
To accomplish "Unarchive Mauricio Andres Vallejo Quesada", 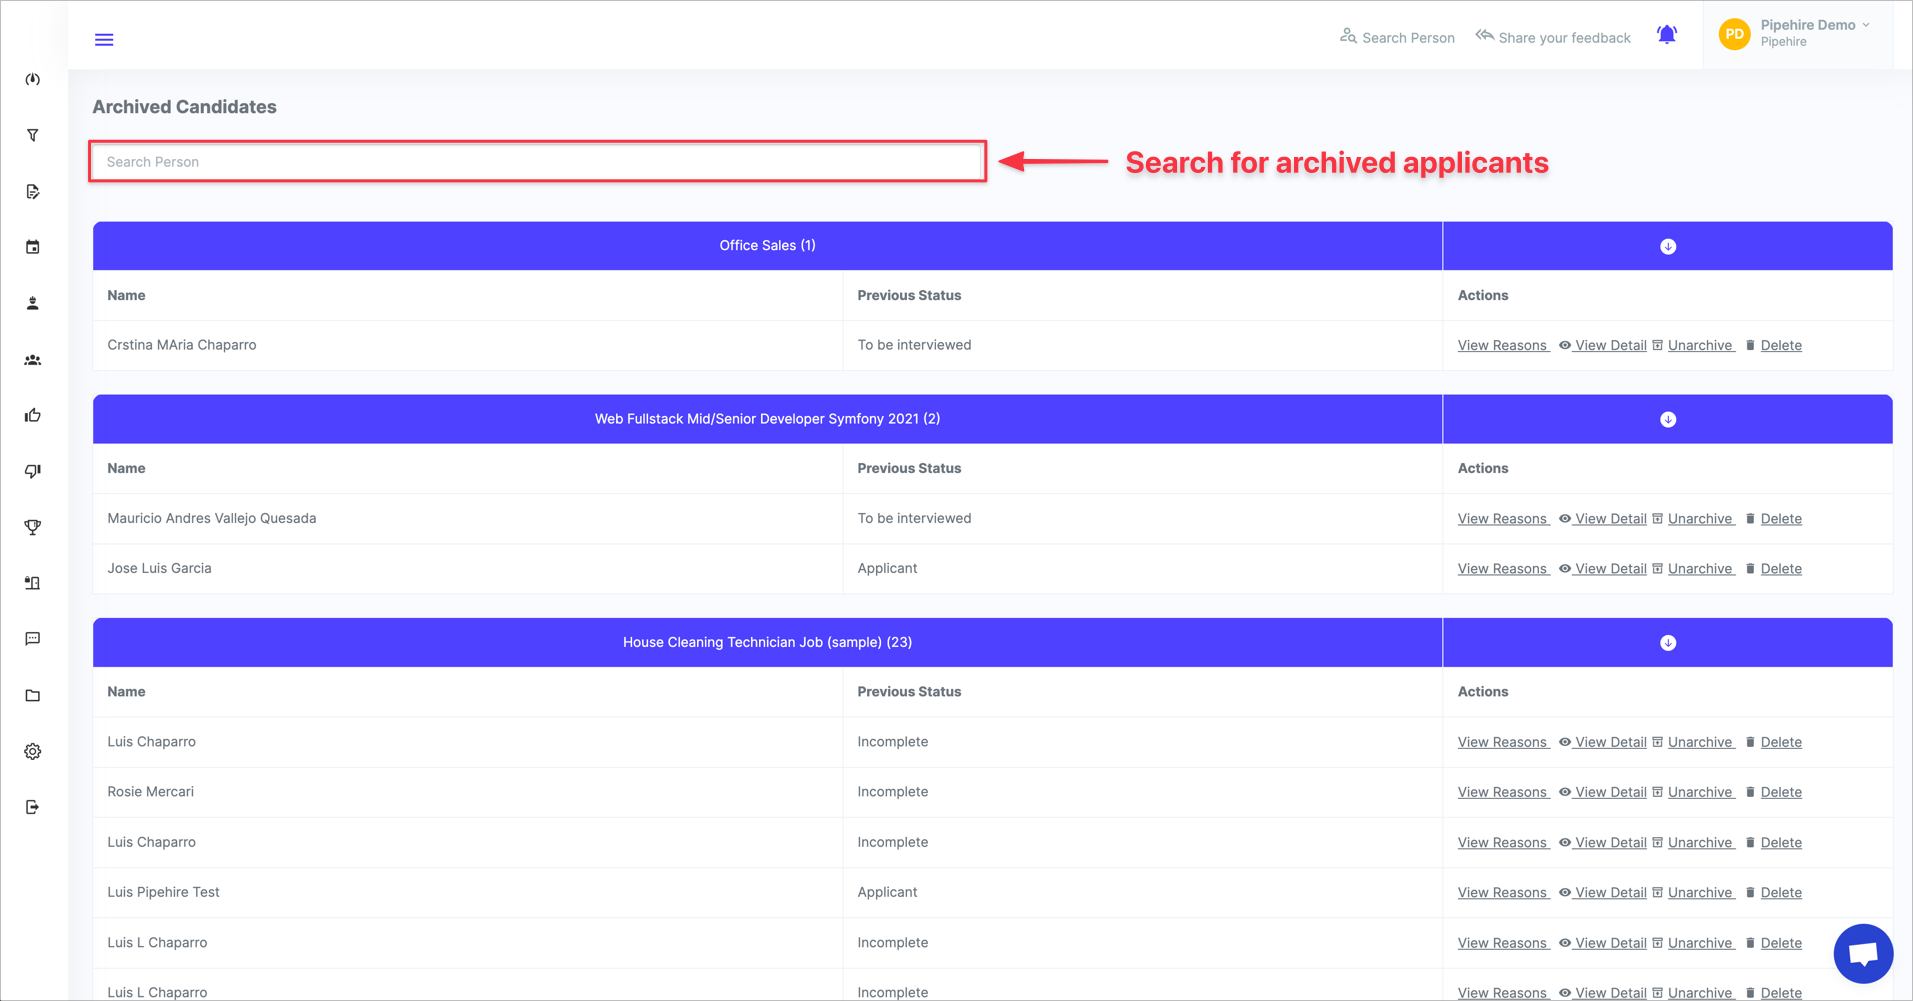I will [1693, 519].
